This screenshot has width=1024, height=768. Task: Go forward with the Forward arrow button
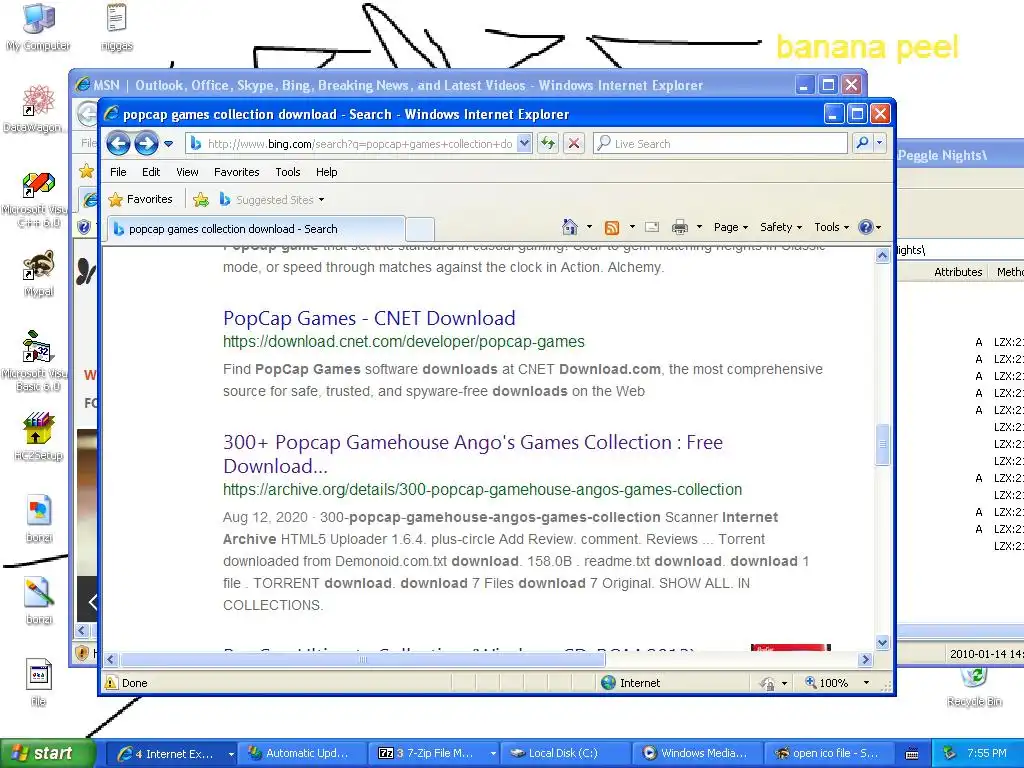(146, 143)
